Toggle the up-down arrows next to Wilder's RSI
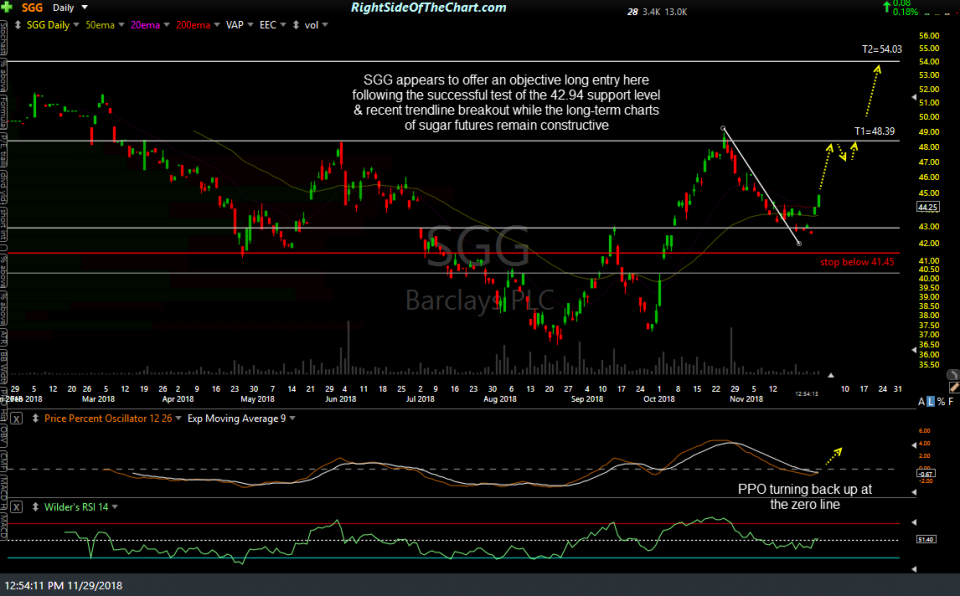Image resolution: width=960 pixels, height=596 pixels. 36,507
